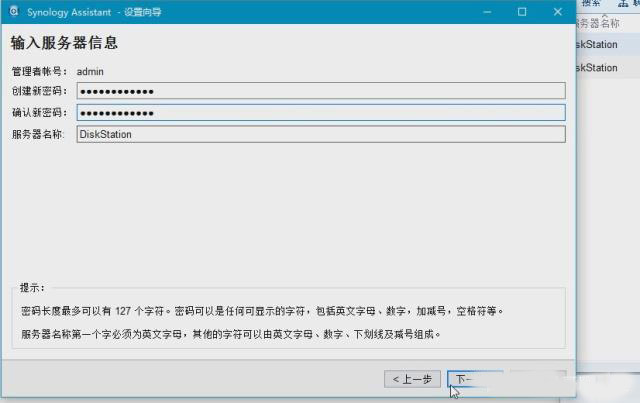Click the create new password field
Image resolution: width=640 pixels, height=403 pixels.
pos(321,91)
